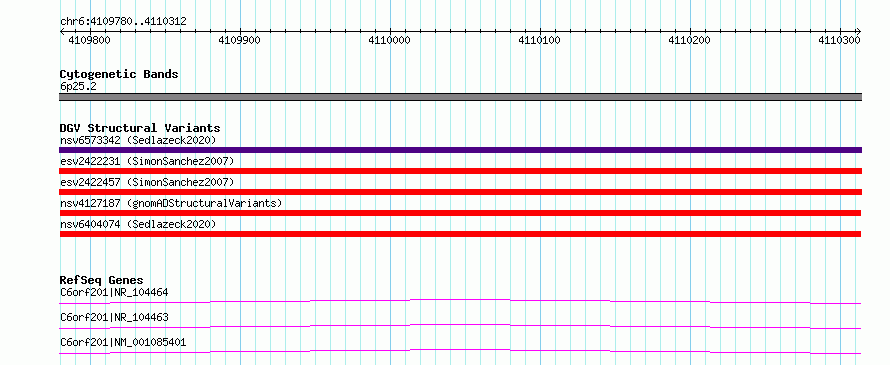Click the 4109900 ruler tick label
The width and height of the screenshot is (890, 365).
240,40
